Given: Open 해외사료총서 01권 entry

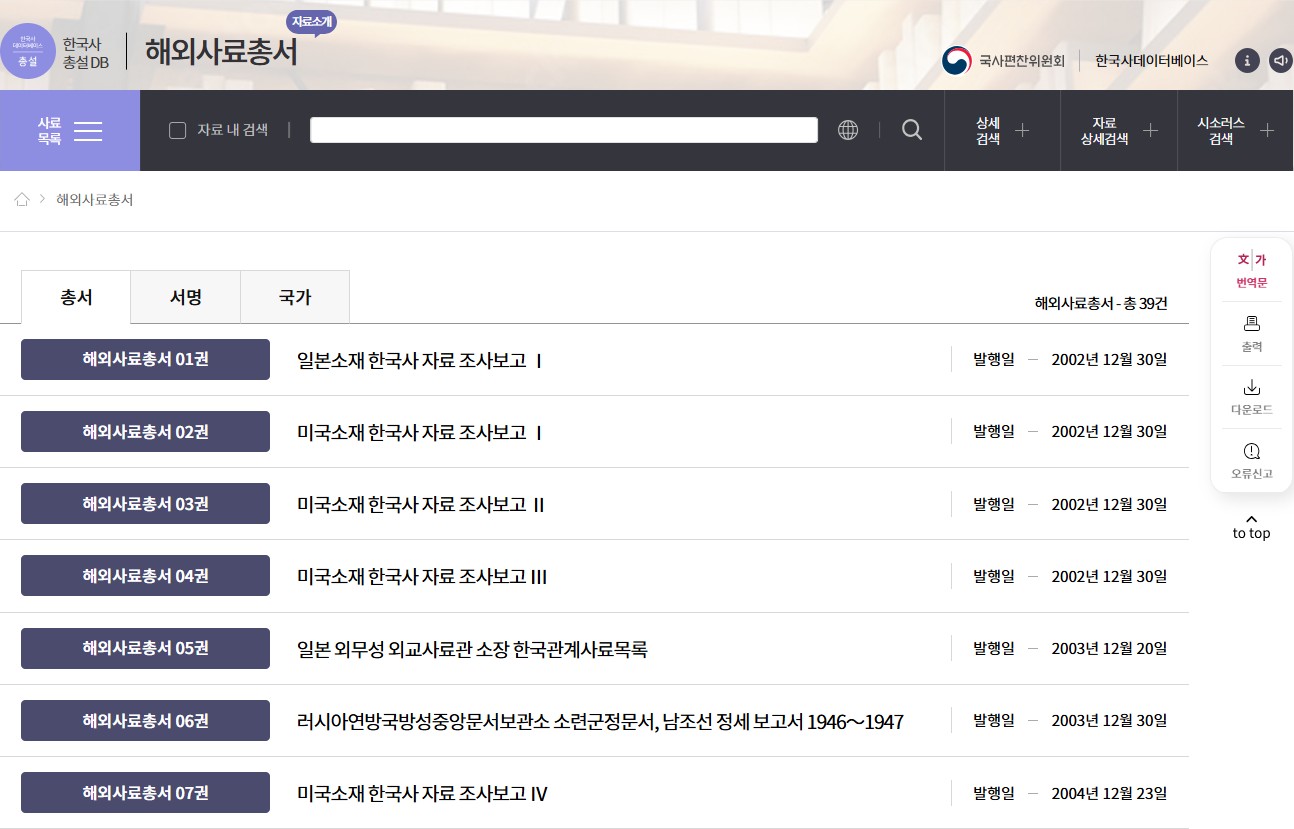Looking at the screenshot, I should (145, 360).
